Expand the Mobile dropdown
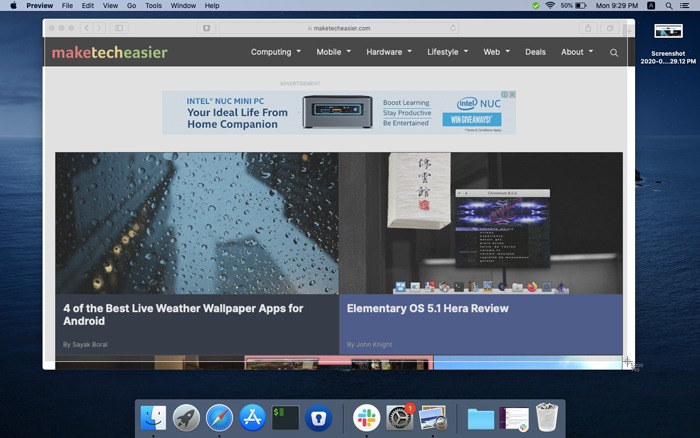 (x=333, y=52)
